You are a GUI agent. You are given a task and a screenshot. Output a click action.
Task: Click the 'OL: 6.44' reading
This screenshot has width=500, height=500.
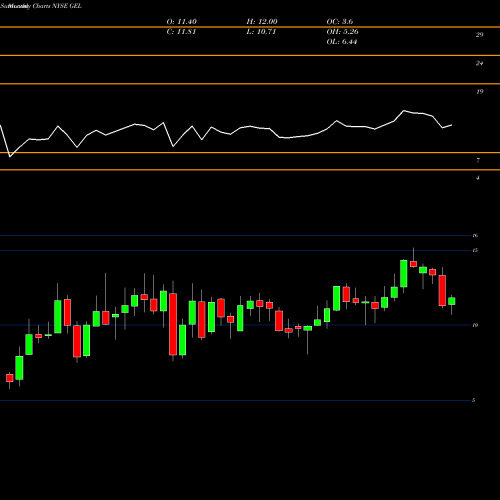pos(342,42)
